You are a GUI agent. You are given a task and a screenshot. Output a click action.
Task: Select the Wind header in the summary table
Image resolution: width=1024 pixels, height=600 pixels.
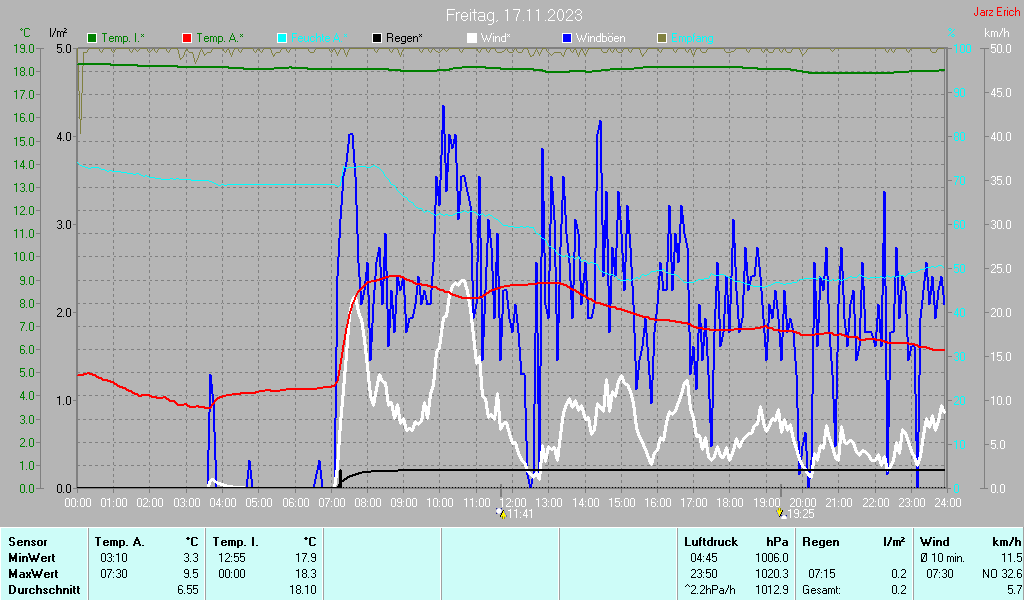coord(935,542)
